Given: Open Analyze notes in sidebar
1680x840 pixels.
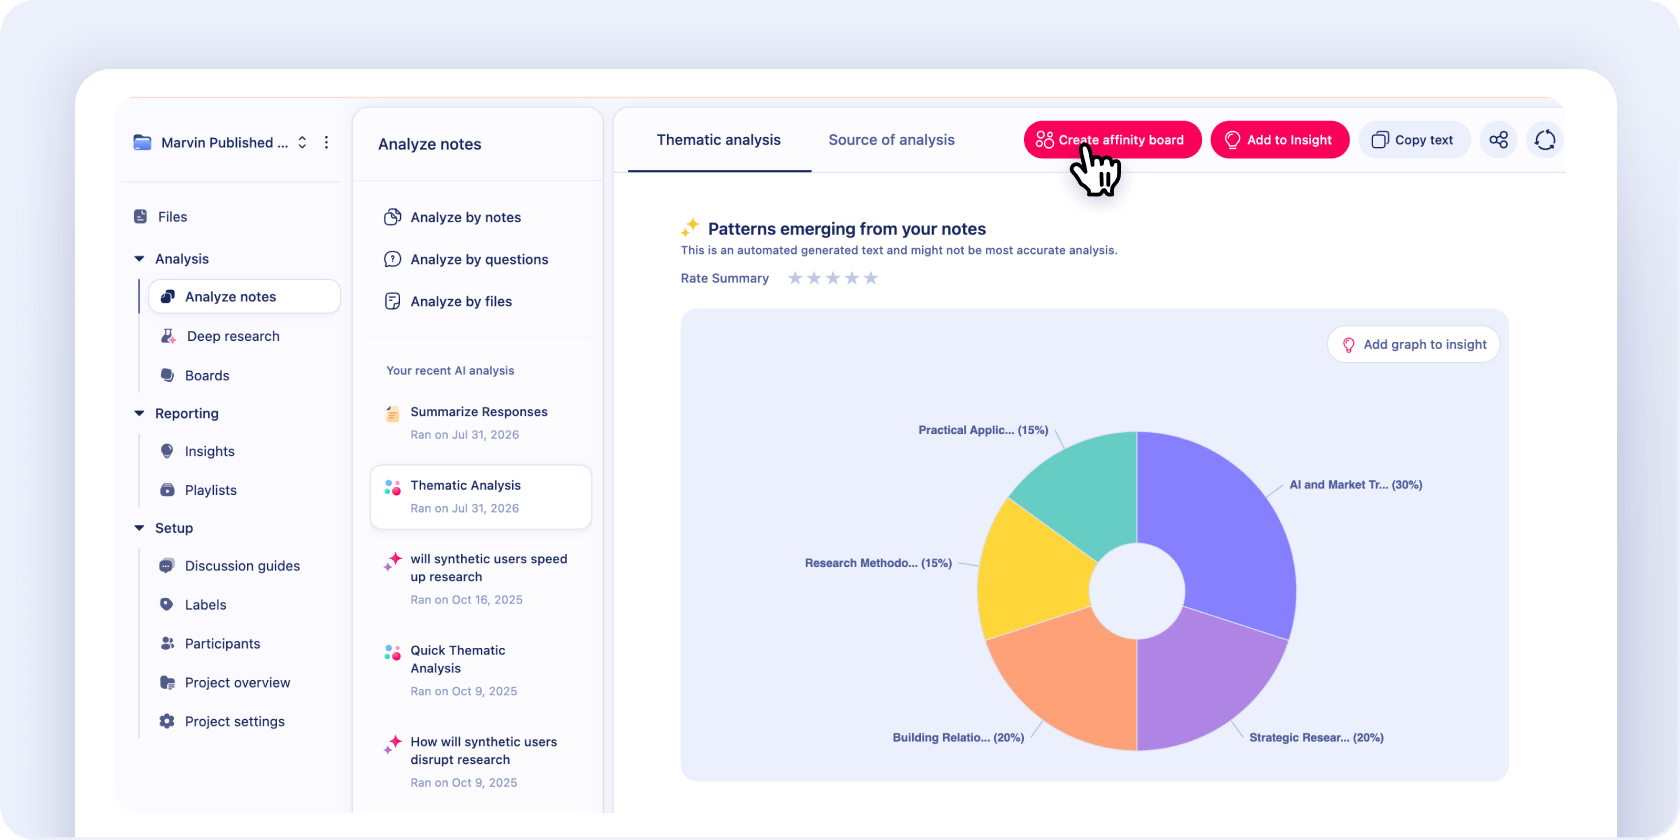Looking at the screenshot, I should click(x=245, y=297).
